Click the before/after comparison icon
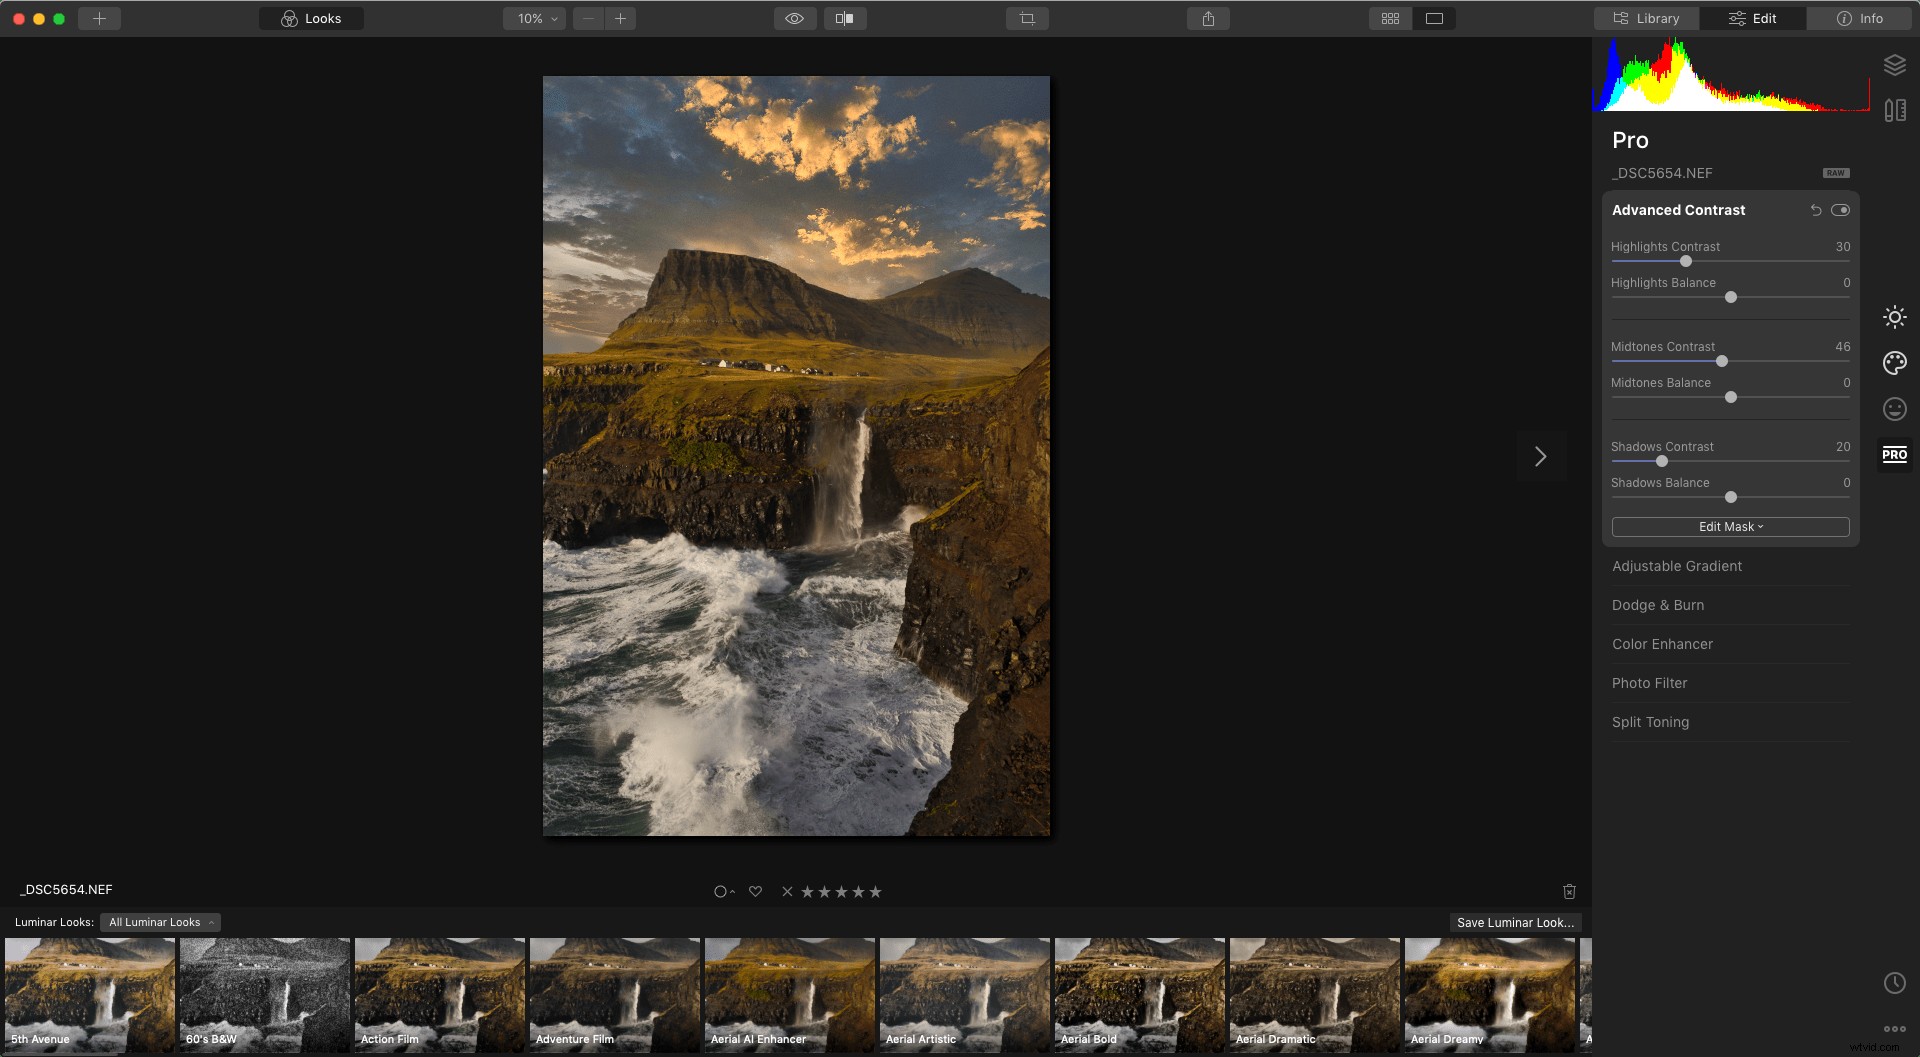 tap(845, 18)
